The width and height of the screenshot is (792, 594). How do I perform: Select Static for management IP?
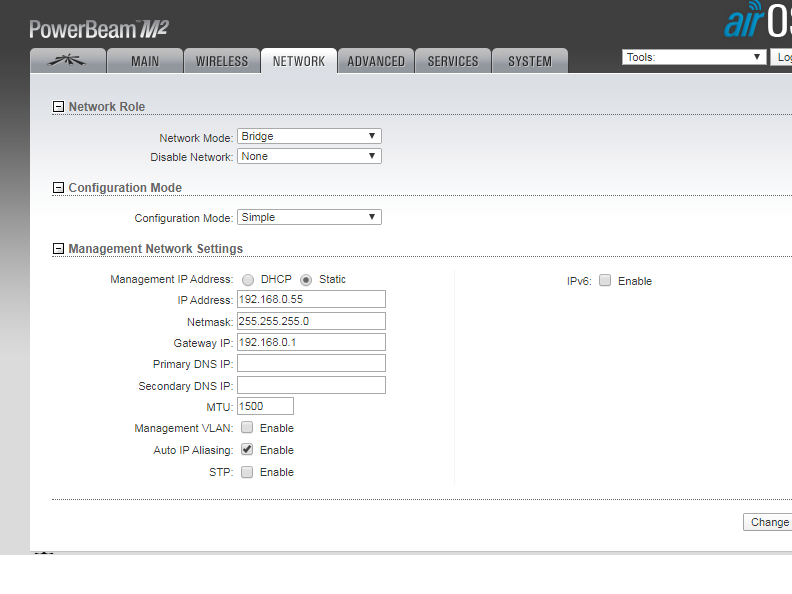click(306, 280)
